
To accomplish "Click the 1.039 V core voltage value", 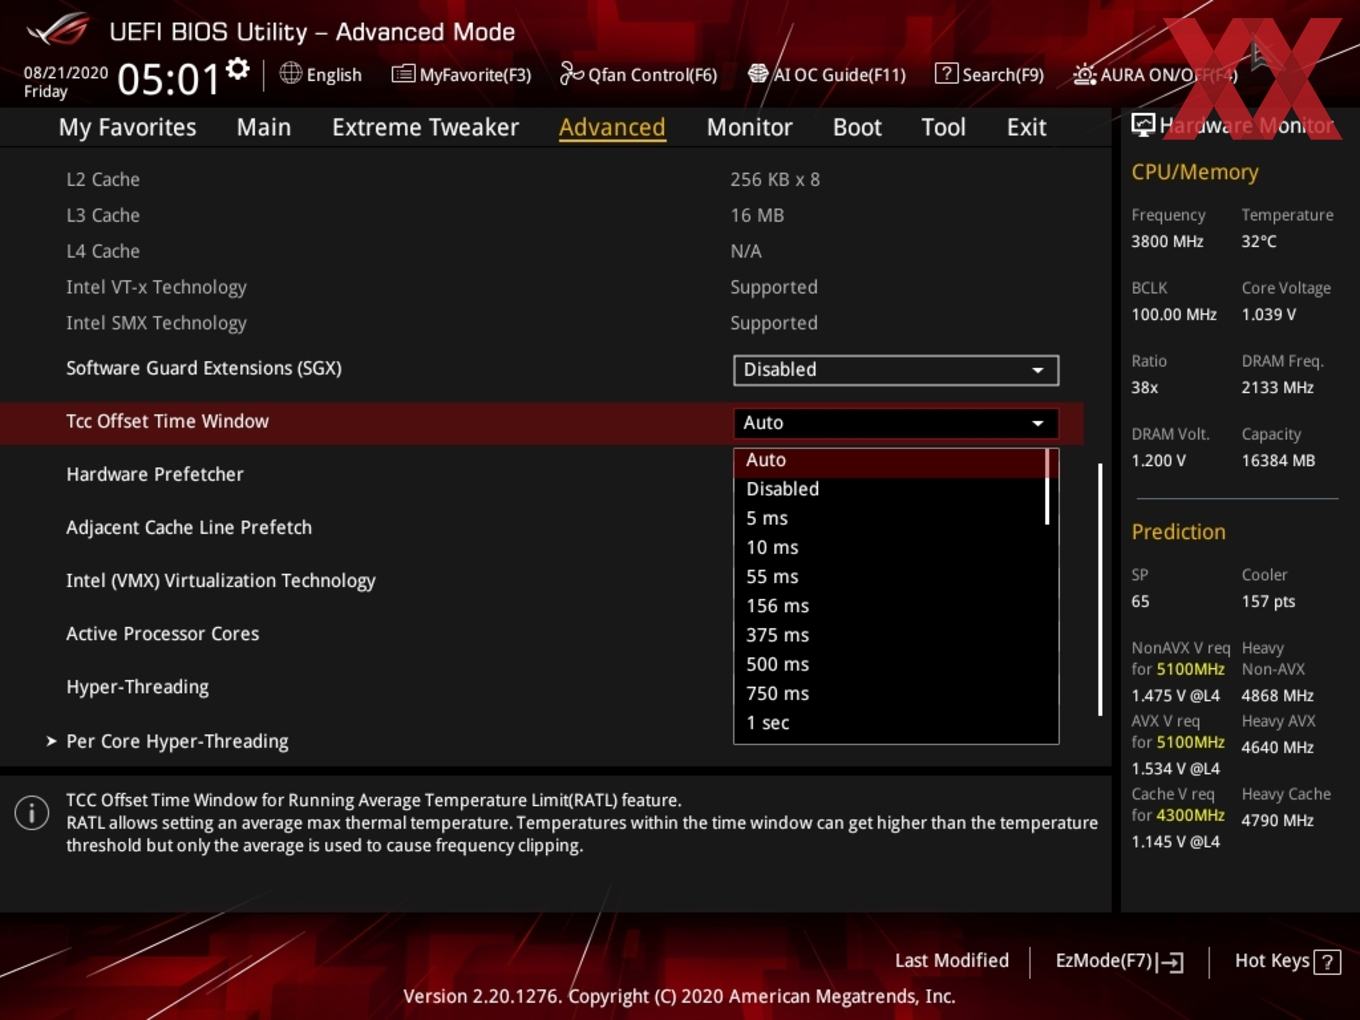I will (x=1269, y=314).
